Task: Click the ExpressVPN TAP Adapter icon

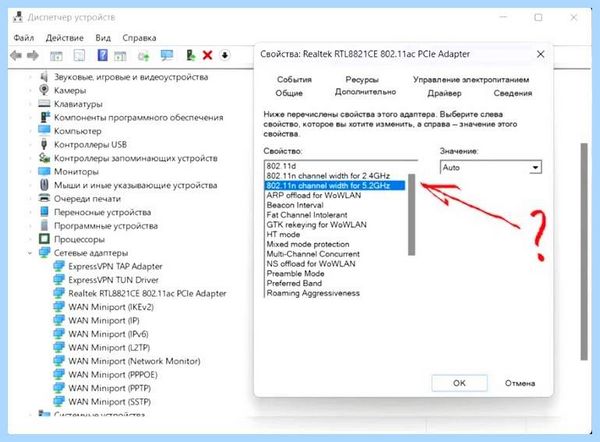Action: 59,266
